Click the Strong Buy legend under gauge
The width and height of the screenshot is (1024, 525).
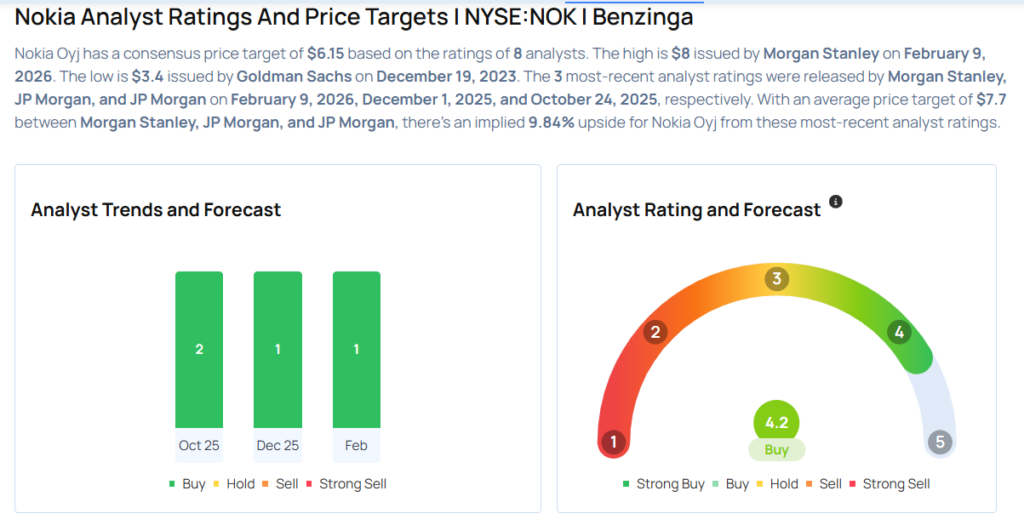pos(662,484)
